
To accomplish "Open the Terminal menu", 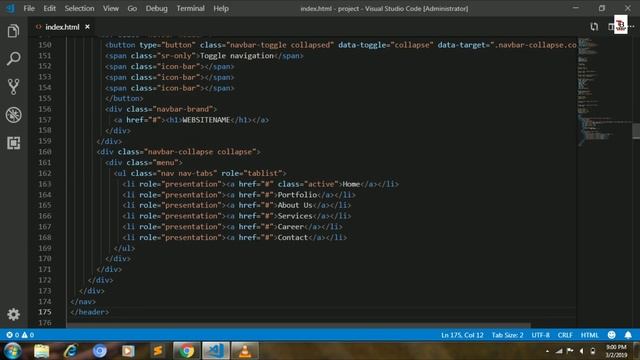I will coord(190,8).
